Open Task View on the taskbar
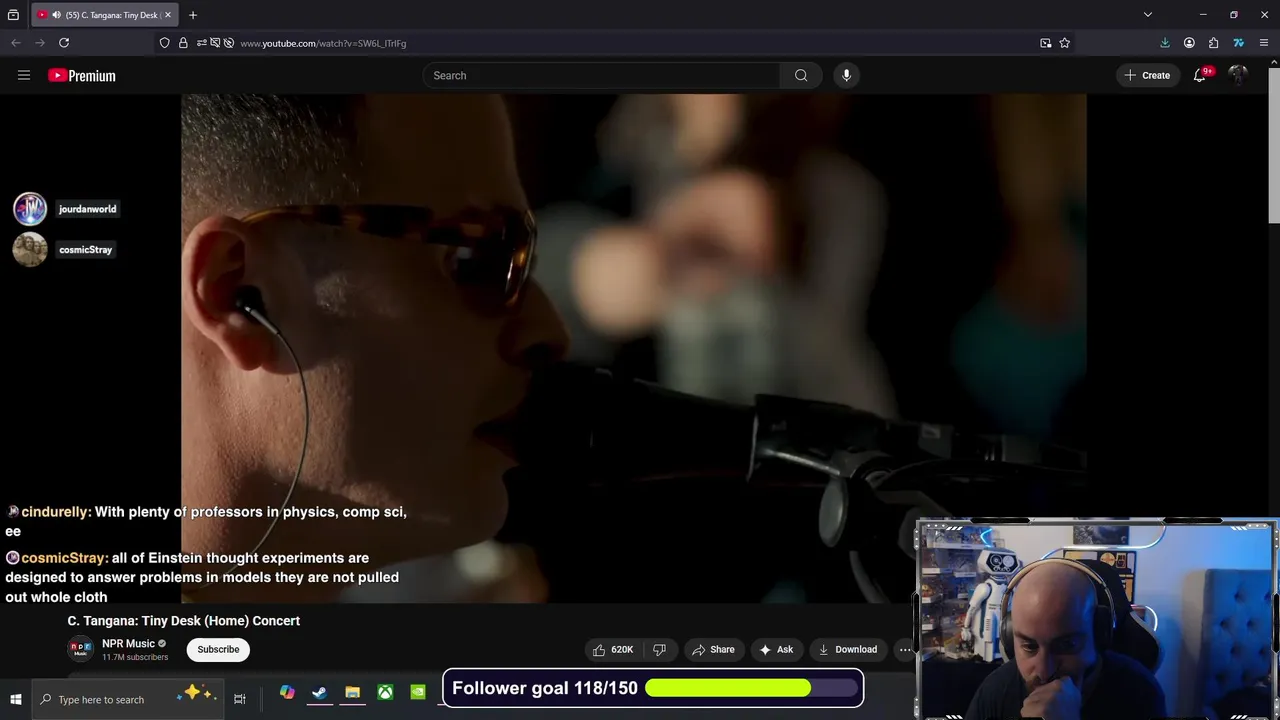The height and width of the screenshot is (720, 1280). click(x=240, y=699)
